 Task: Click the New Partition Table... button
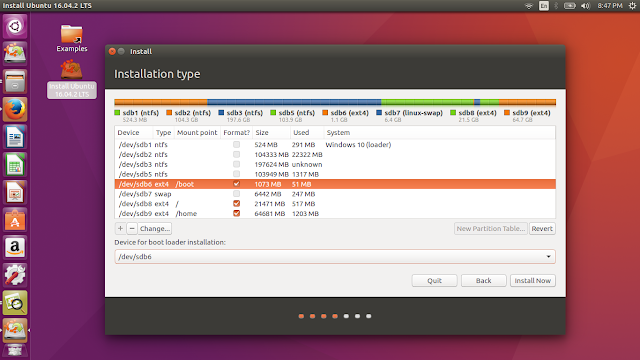point(491,229)
